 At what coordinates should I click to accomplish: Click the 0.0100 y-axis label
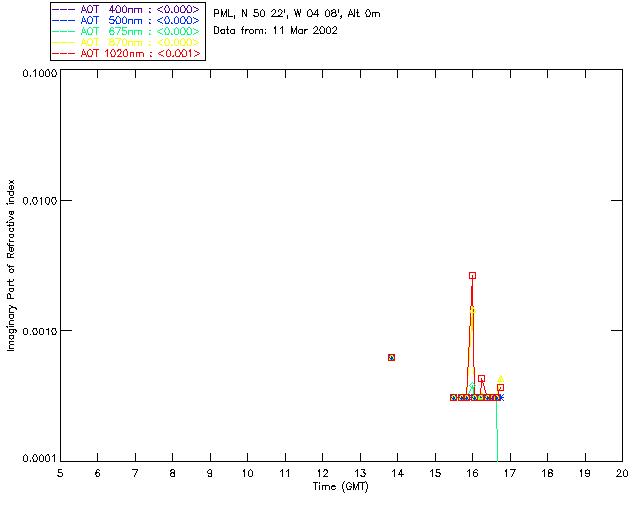[x=39, y=201]
